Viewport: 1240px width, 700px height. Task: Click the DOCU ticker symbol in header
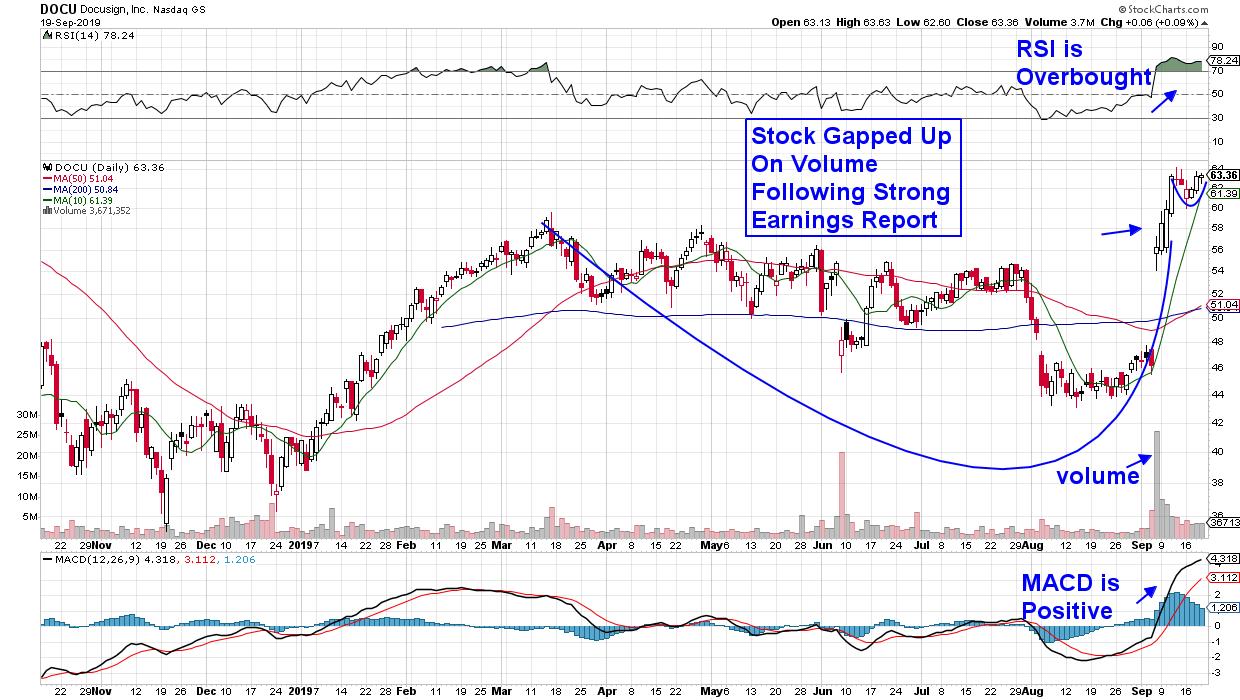coord(57,7)
